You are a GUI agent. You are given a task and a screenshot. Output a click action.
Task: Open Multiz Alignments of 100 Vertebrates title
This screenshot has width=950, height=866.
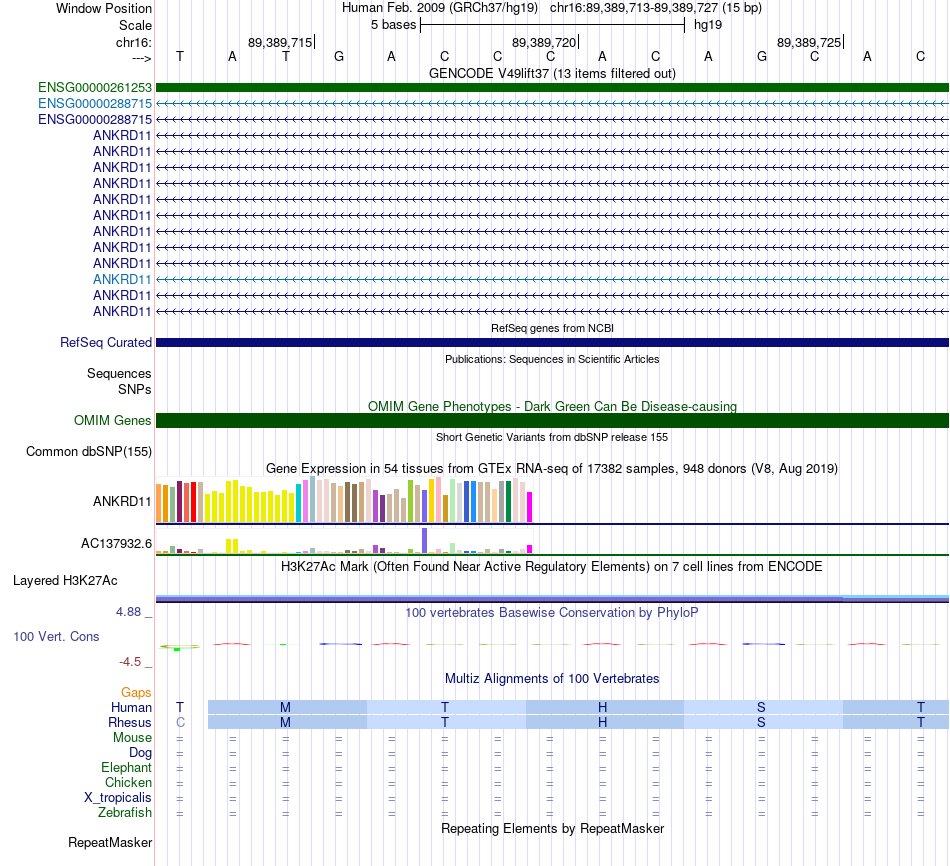point(552,679)
